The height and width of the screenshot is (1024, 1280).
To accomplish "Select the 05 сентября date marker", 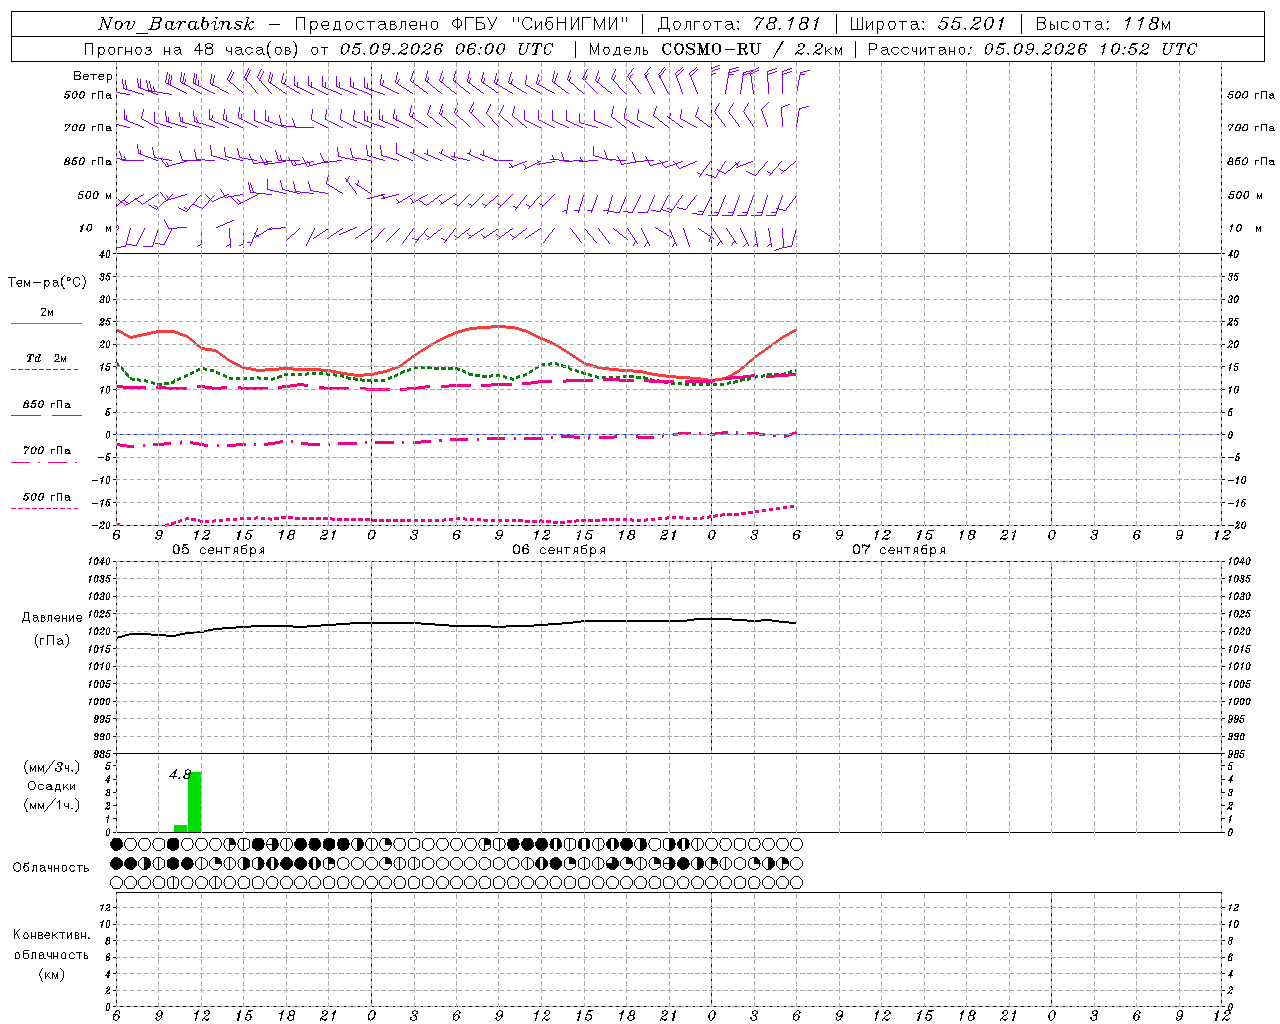I will coord(218,550).
